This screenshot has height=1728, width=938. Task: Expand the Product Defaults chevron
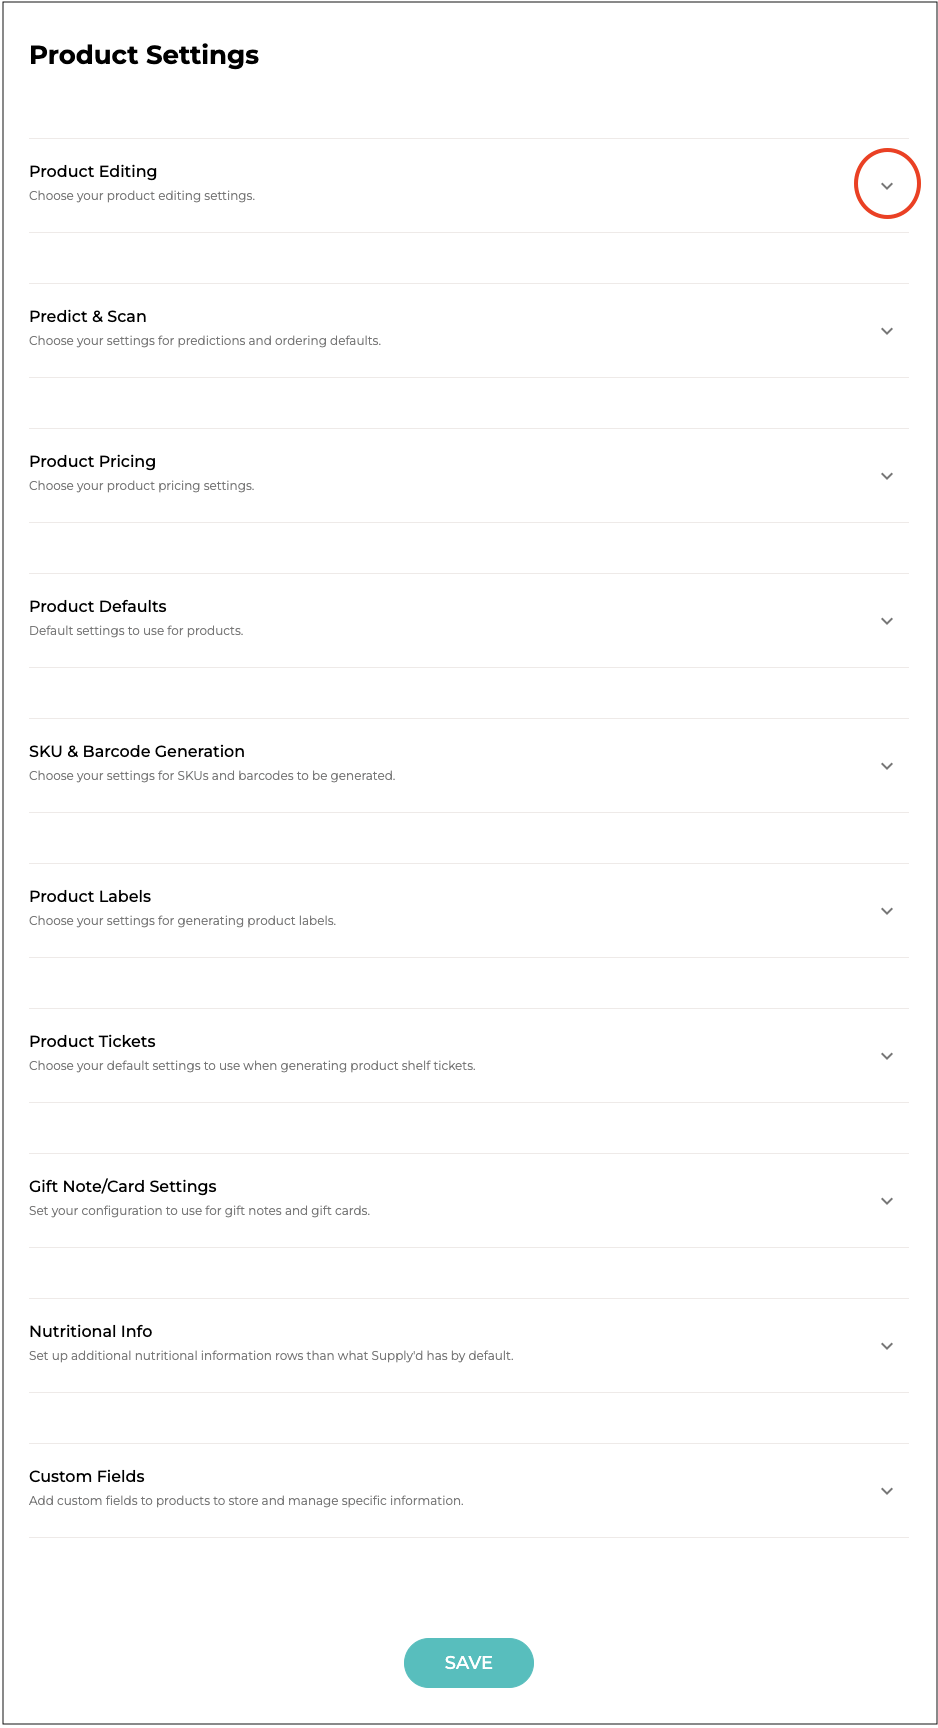coord(886,621)
